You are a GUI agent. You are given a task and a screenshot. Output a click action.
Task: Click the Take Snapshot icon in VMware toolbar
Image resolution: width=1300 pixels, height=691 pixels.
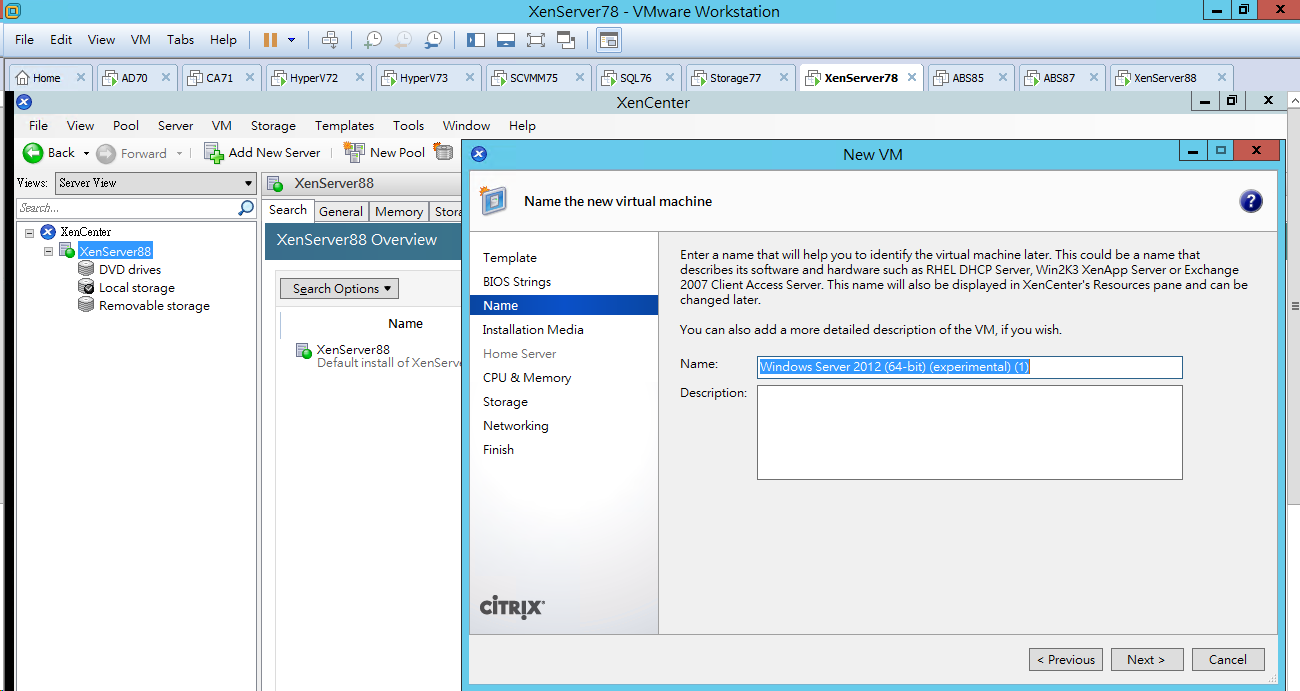[x=372, y=40]
